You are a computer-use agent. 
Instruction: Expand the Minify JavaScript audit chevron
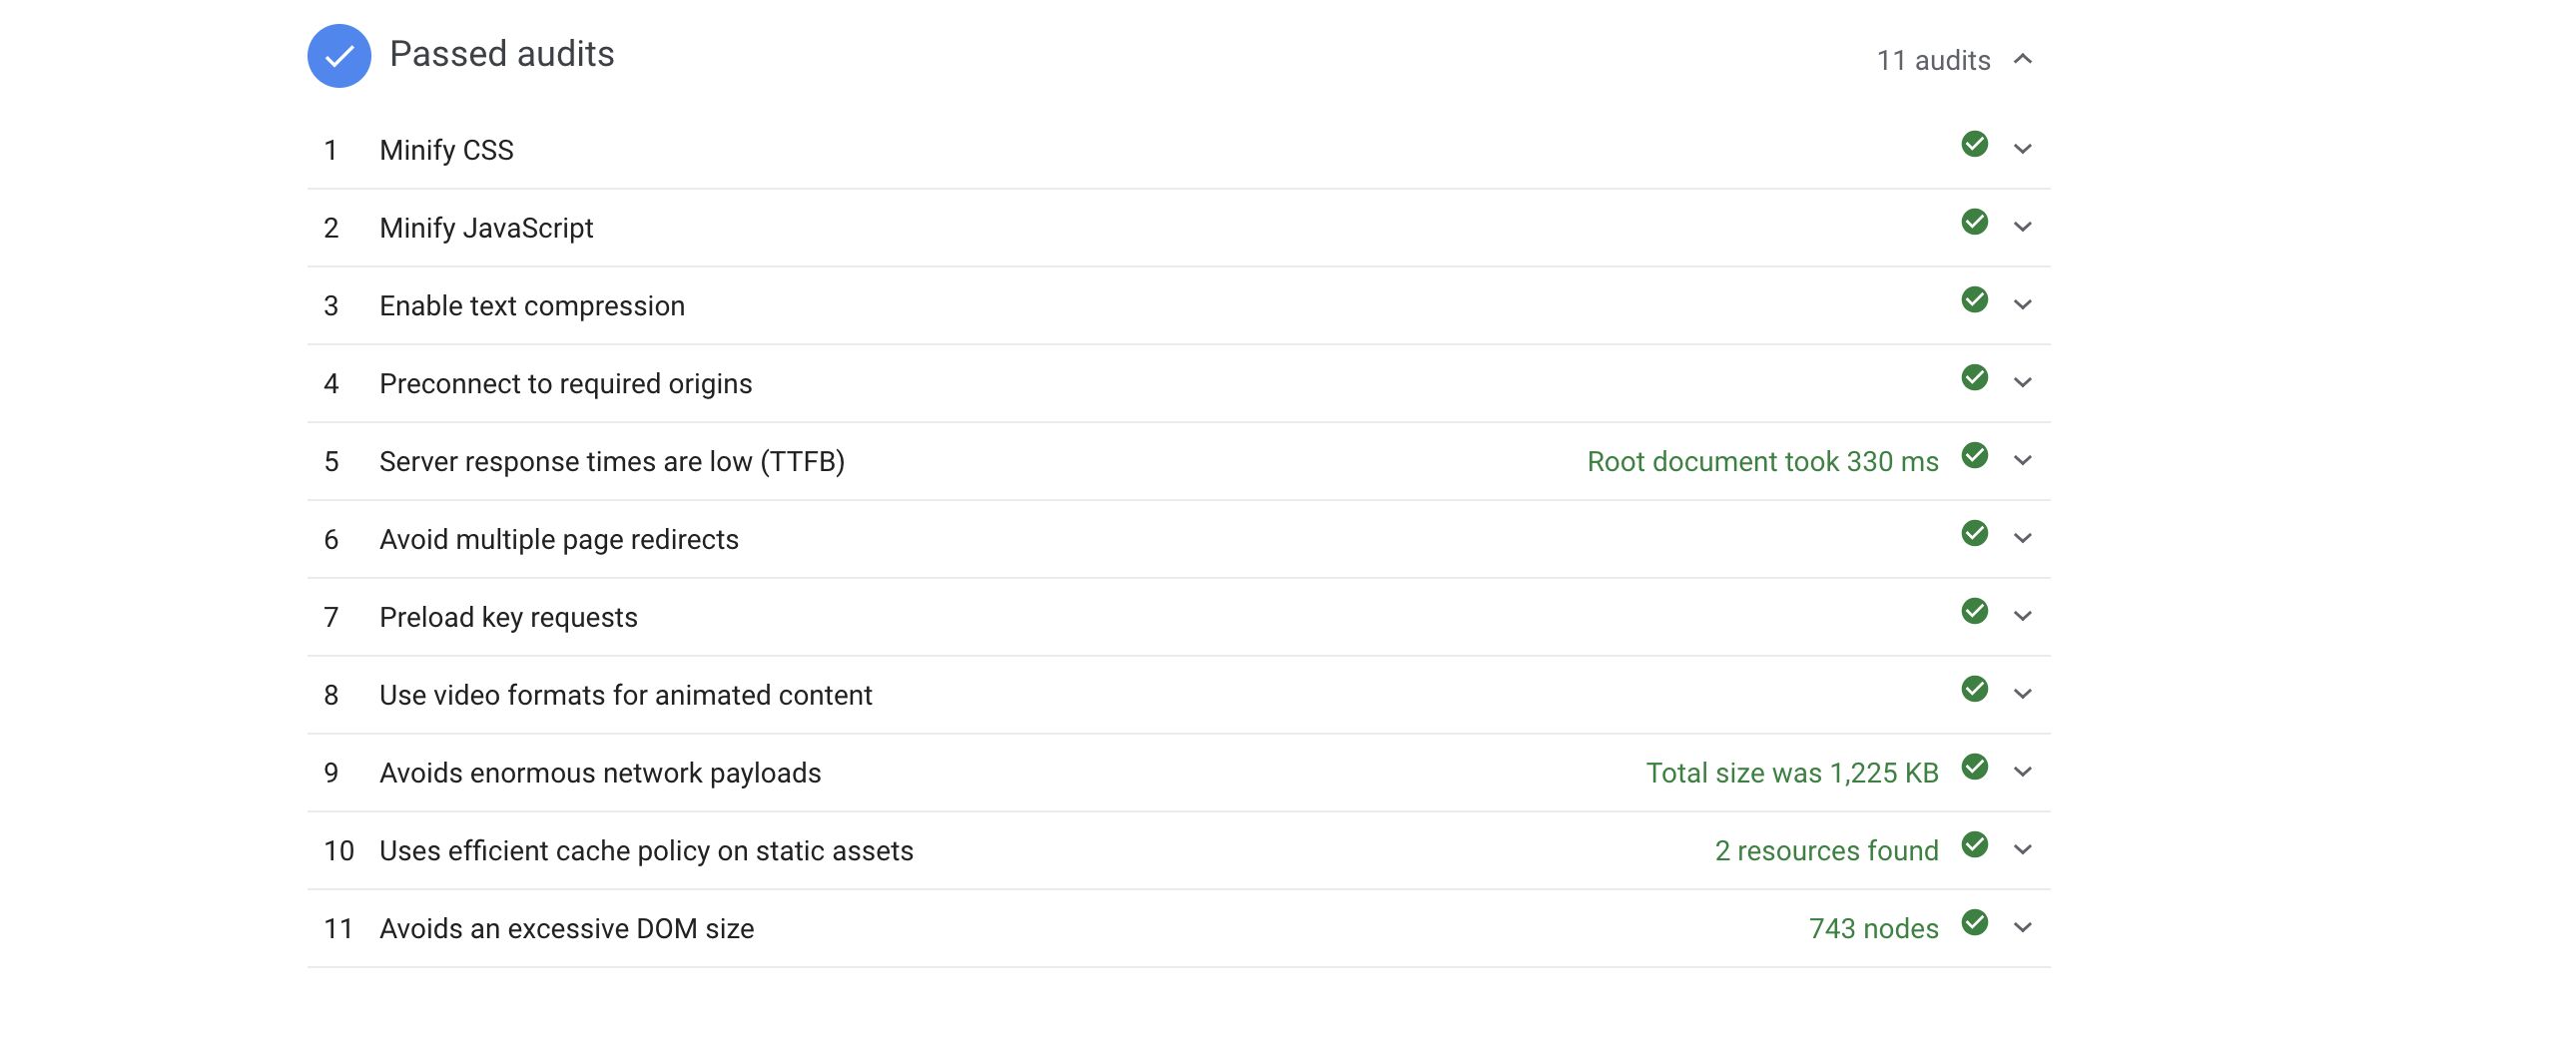(x=2022, y=227)
